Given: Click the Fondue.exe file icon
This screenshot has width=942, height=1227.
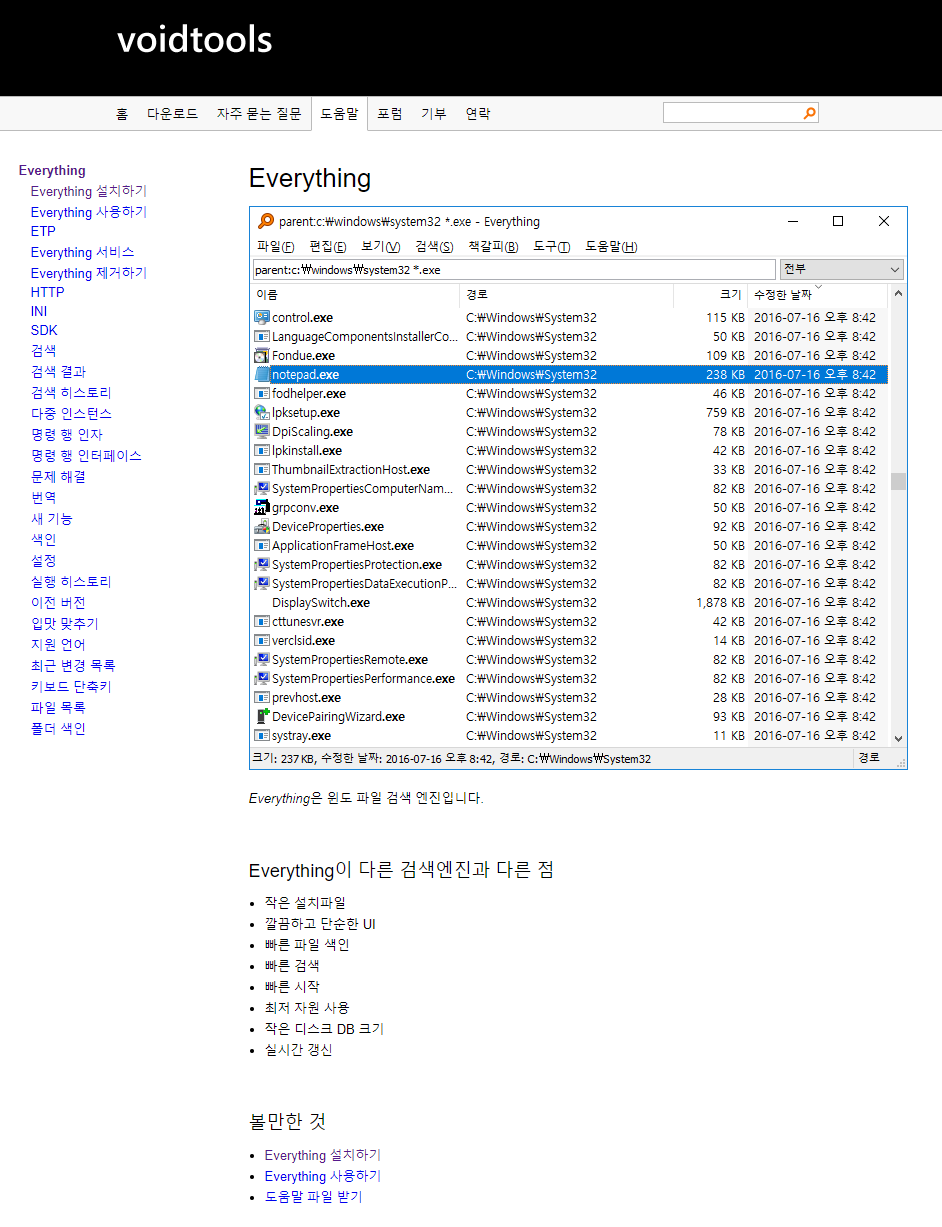Looking at the screenshot, I should [262, 355].
